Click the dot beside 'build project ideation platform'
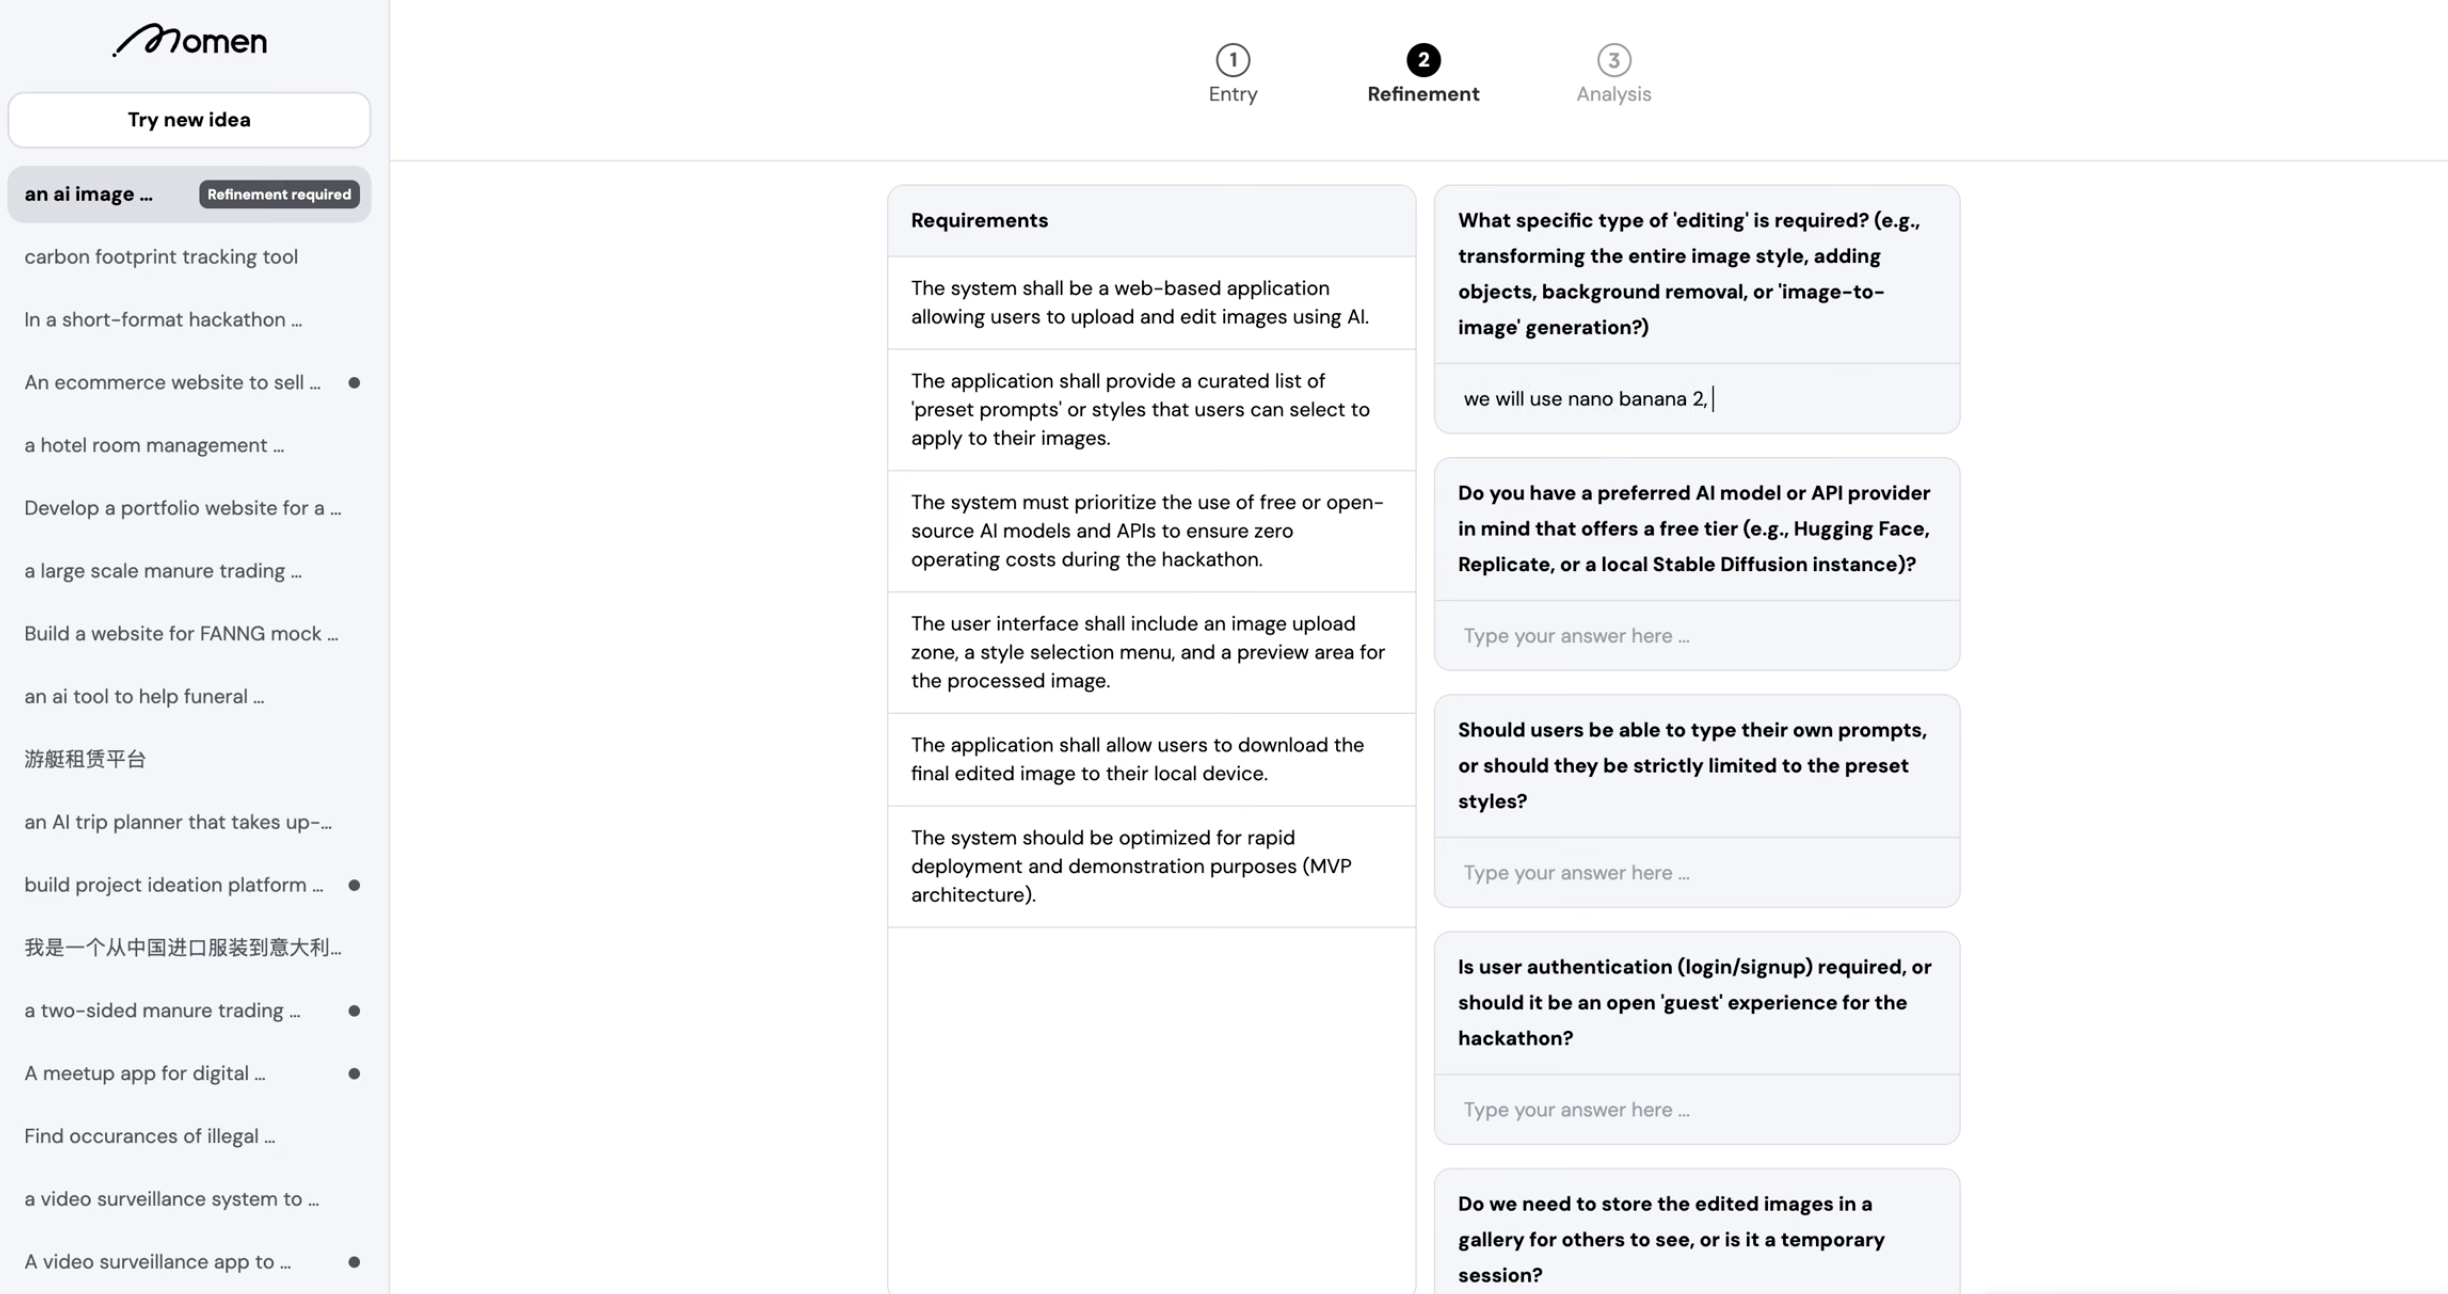 354,885
